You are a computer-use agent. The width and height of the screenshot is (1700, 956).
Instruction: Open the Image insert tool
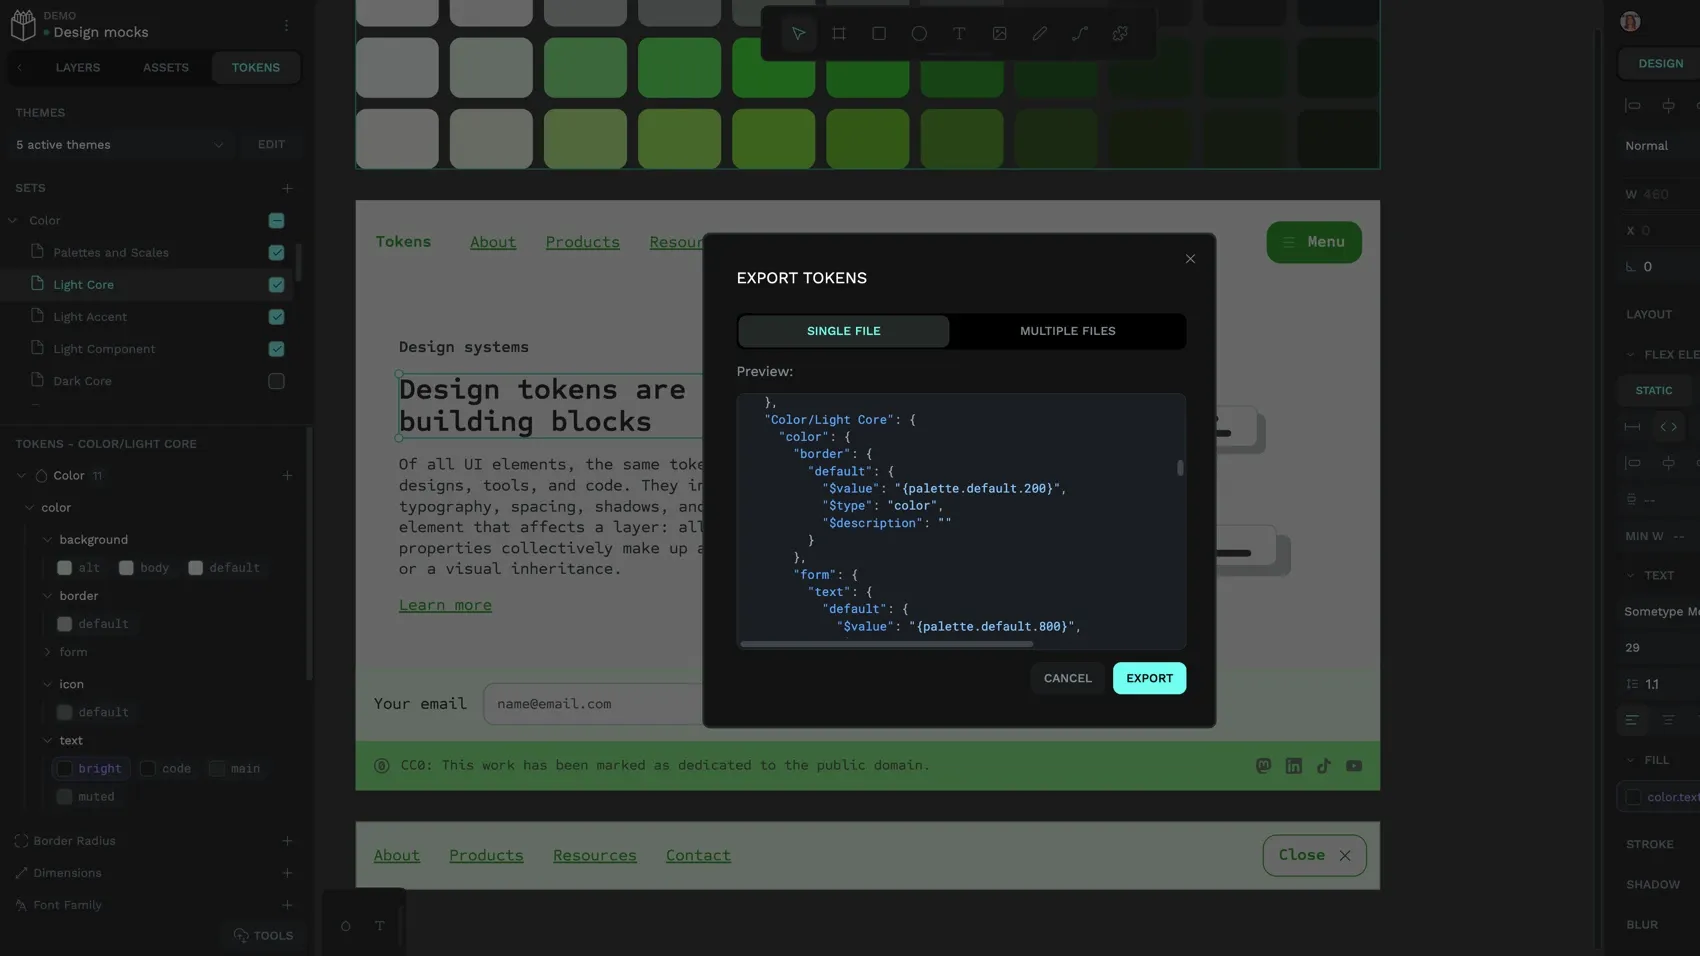[999, 33]
